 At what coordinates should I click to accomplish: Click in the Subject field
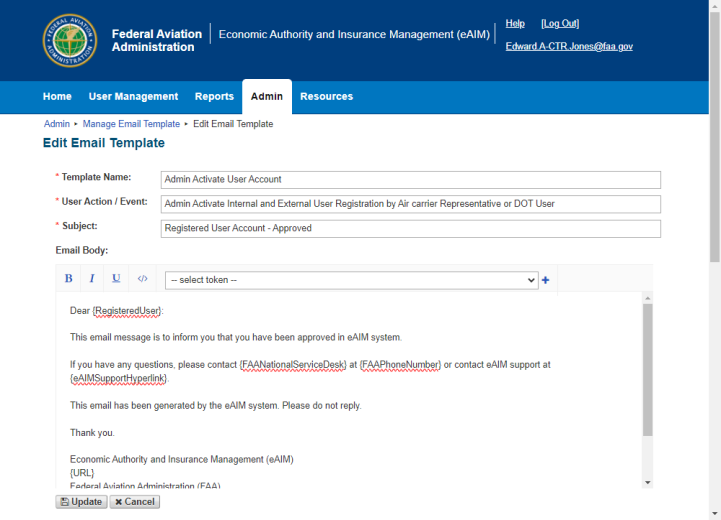point(411,229)
